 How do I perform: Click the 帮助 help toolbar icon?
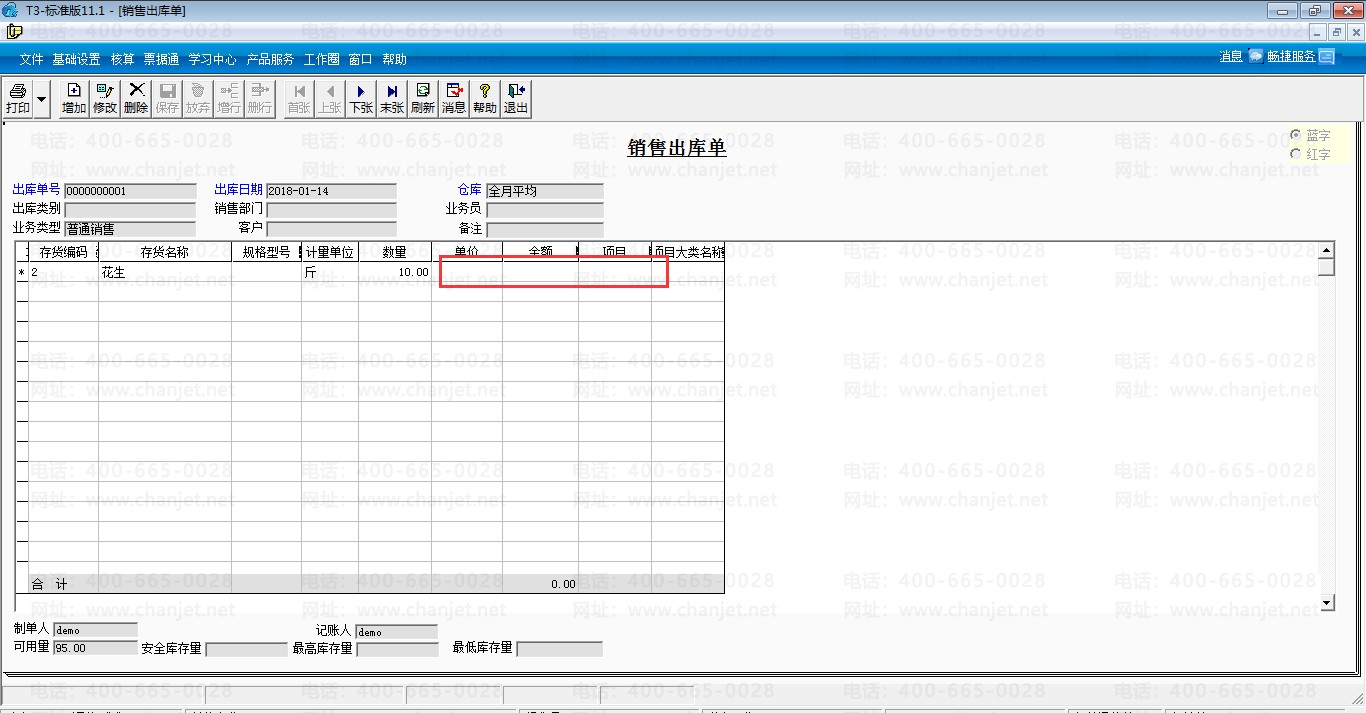pyautogui.click(x=485, y=98)
